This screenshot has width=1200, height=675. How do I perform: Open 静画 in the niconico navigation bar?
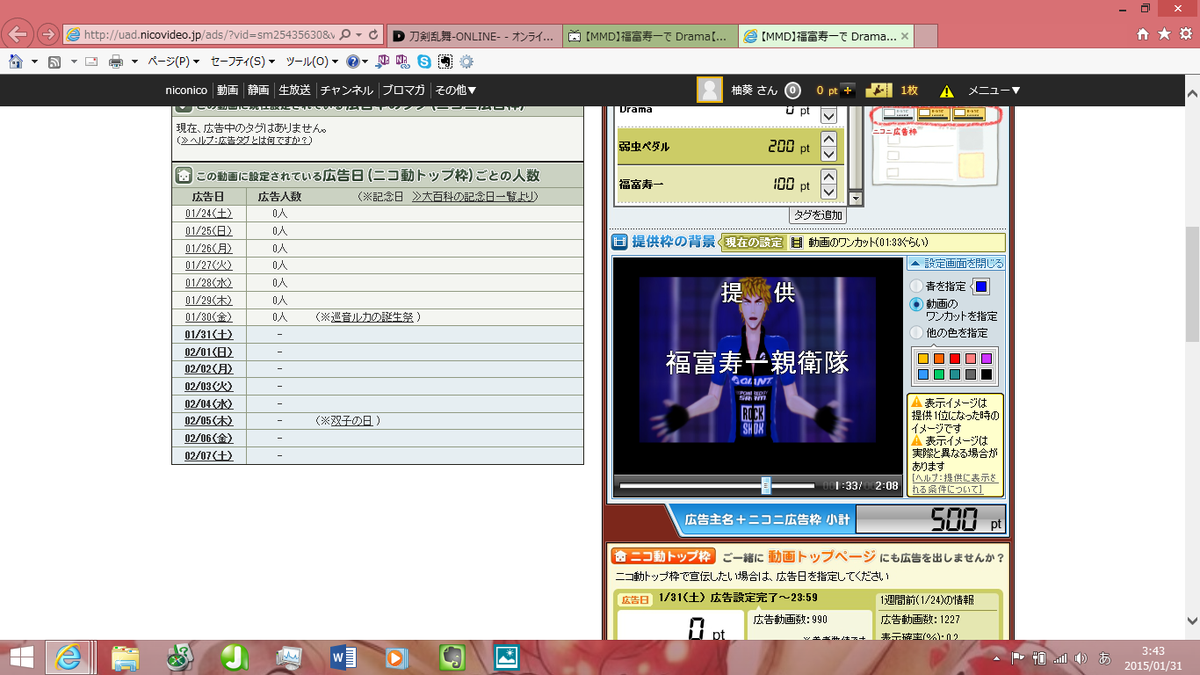[x=259, y=90]
